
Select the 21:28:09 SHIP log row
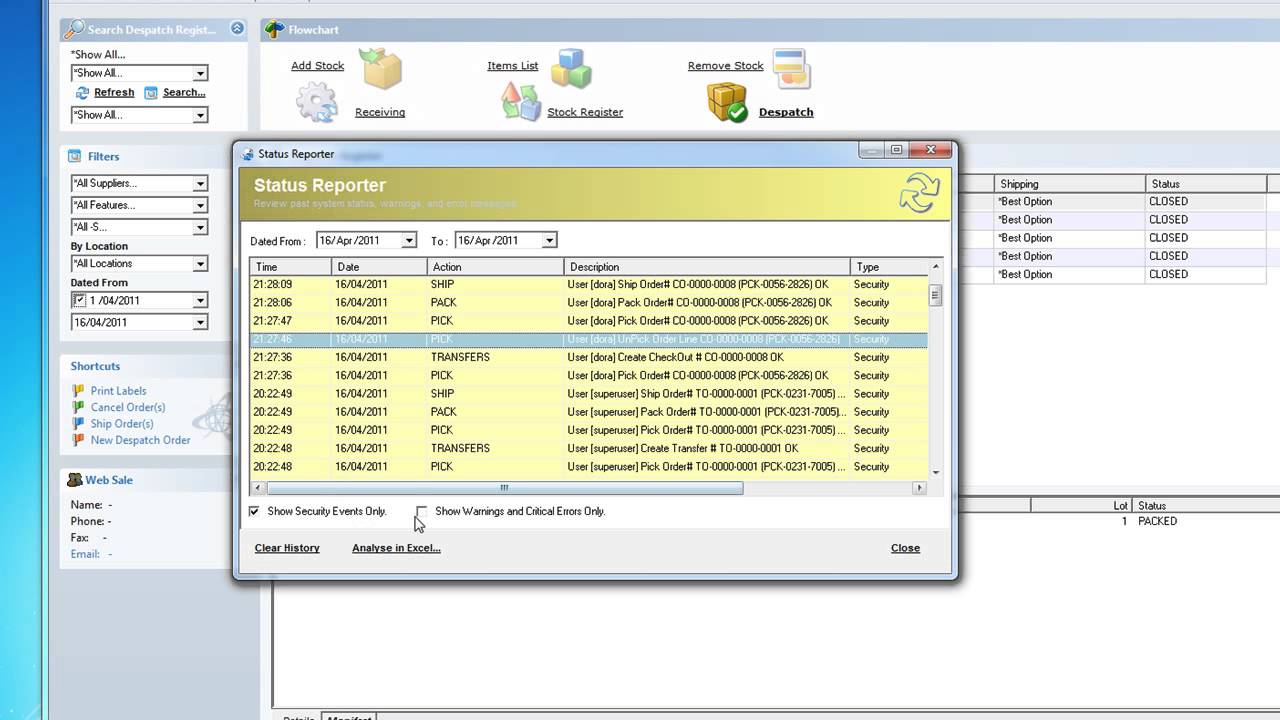click(589, 284)
